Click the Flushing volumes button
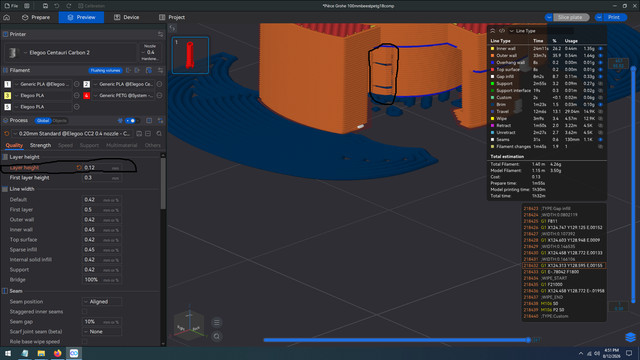Image resolution: width=640 pixels, height=360 pixels. point(105,70)
